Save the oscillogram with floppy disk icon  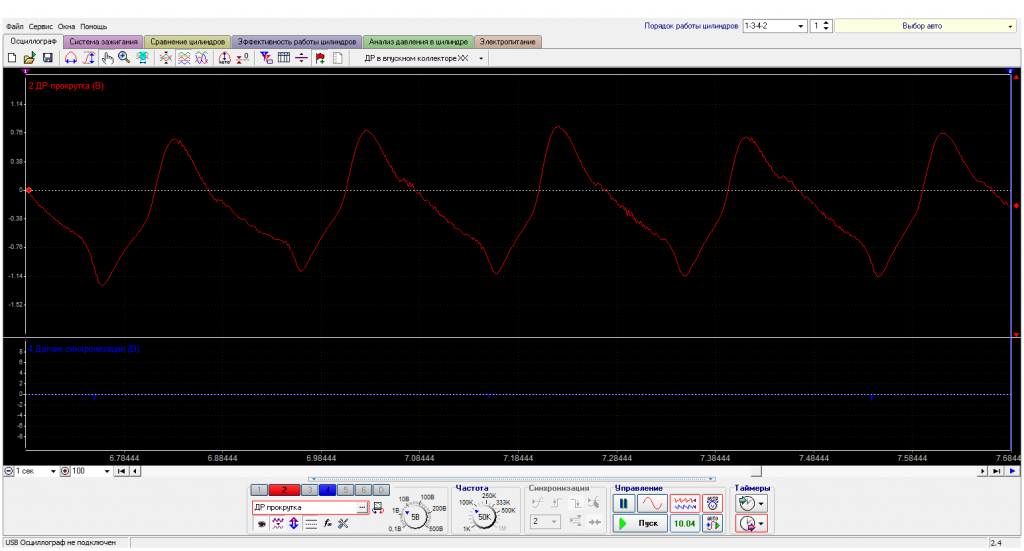[x=48, y=58]
